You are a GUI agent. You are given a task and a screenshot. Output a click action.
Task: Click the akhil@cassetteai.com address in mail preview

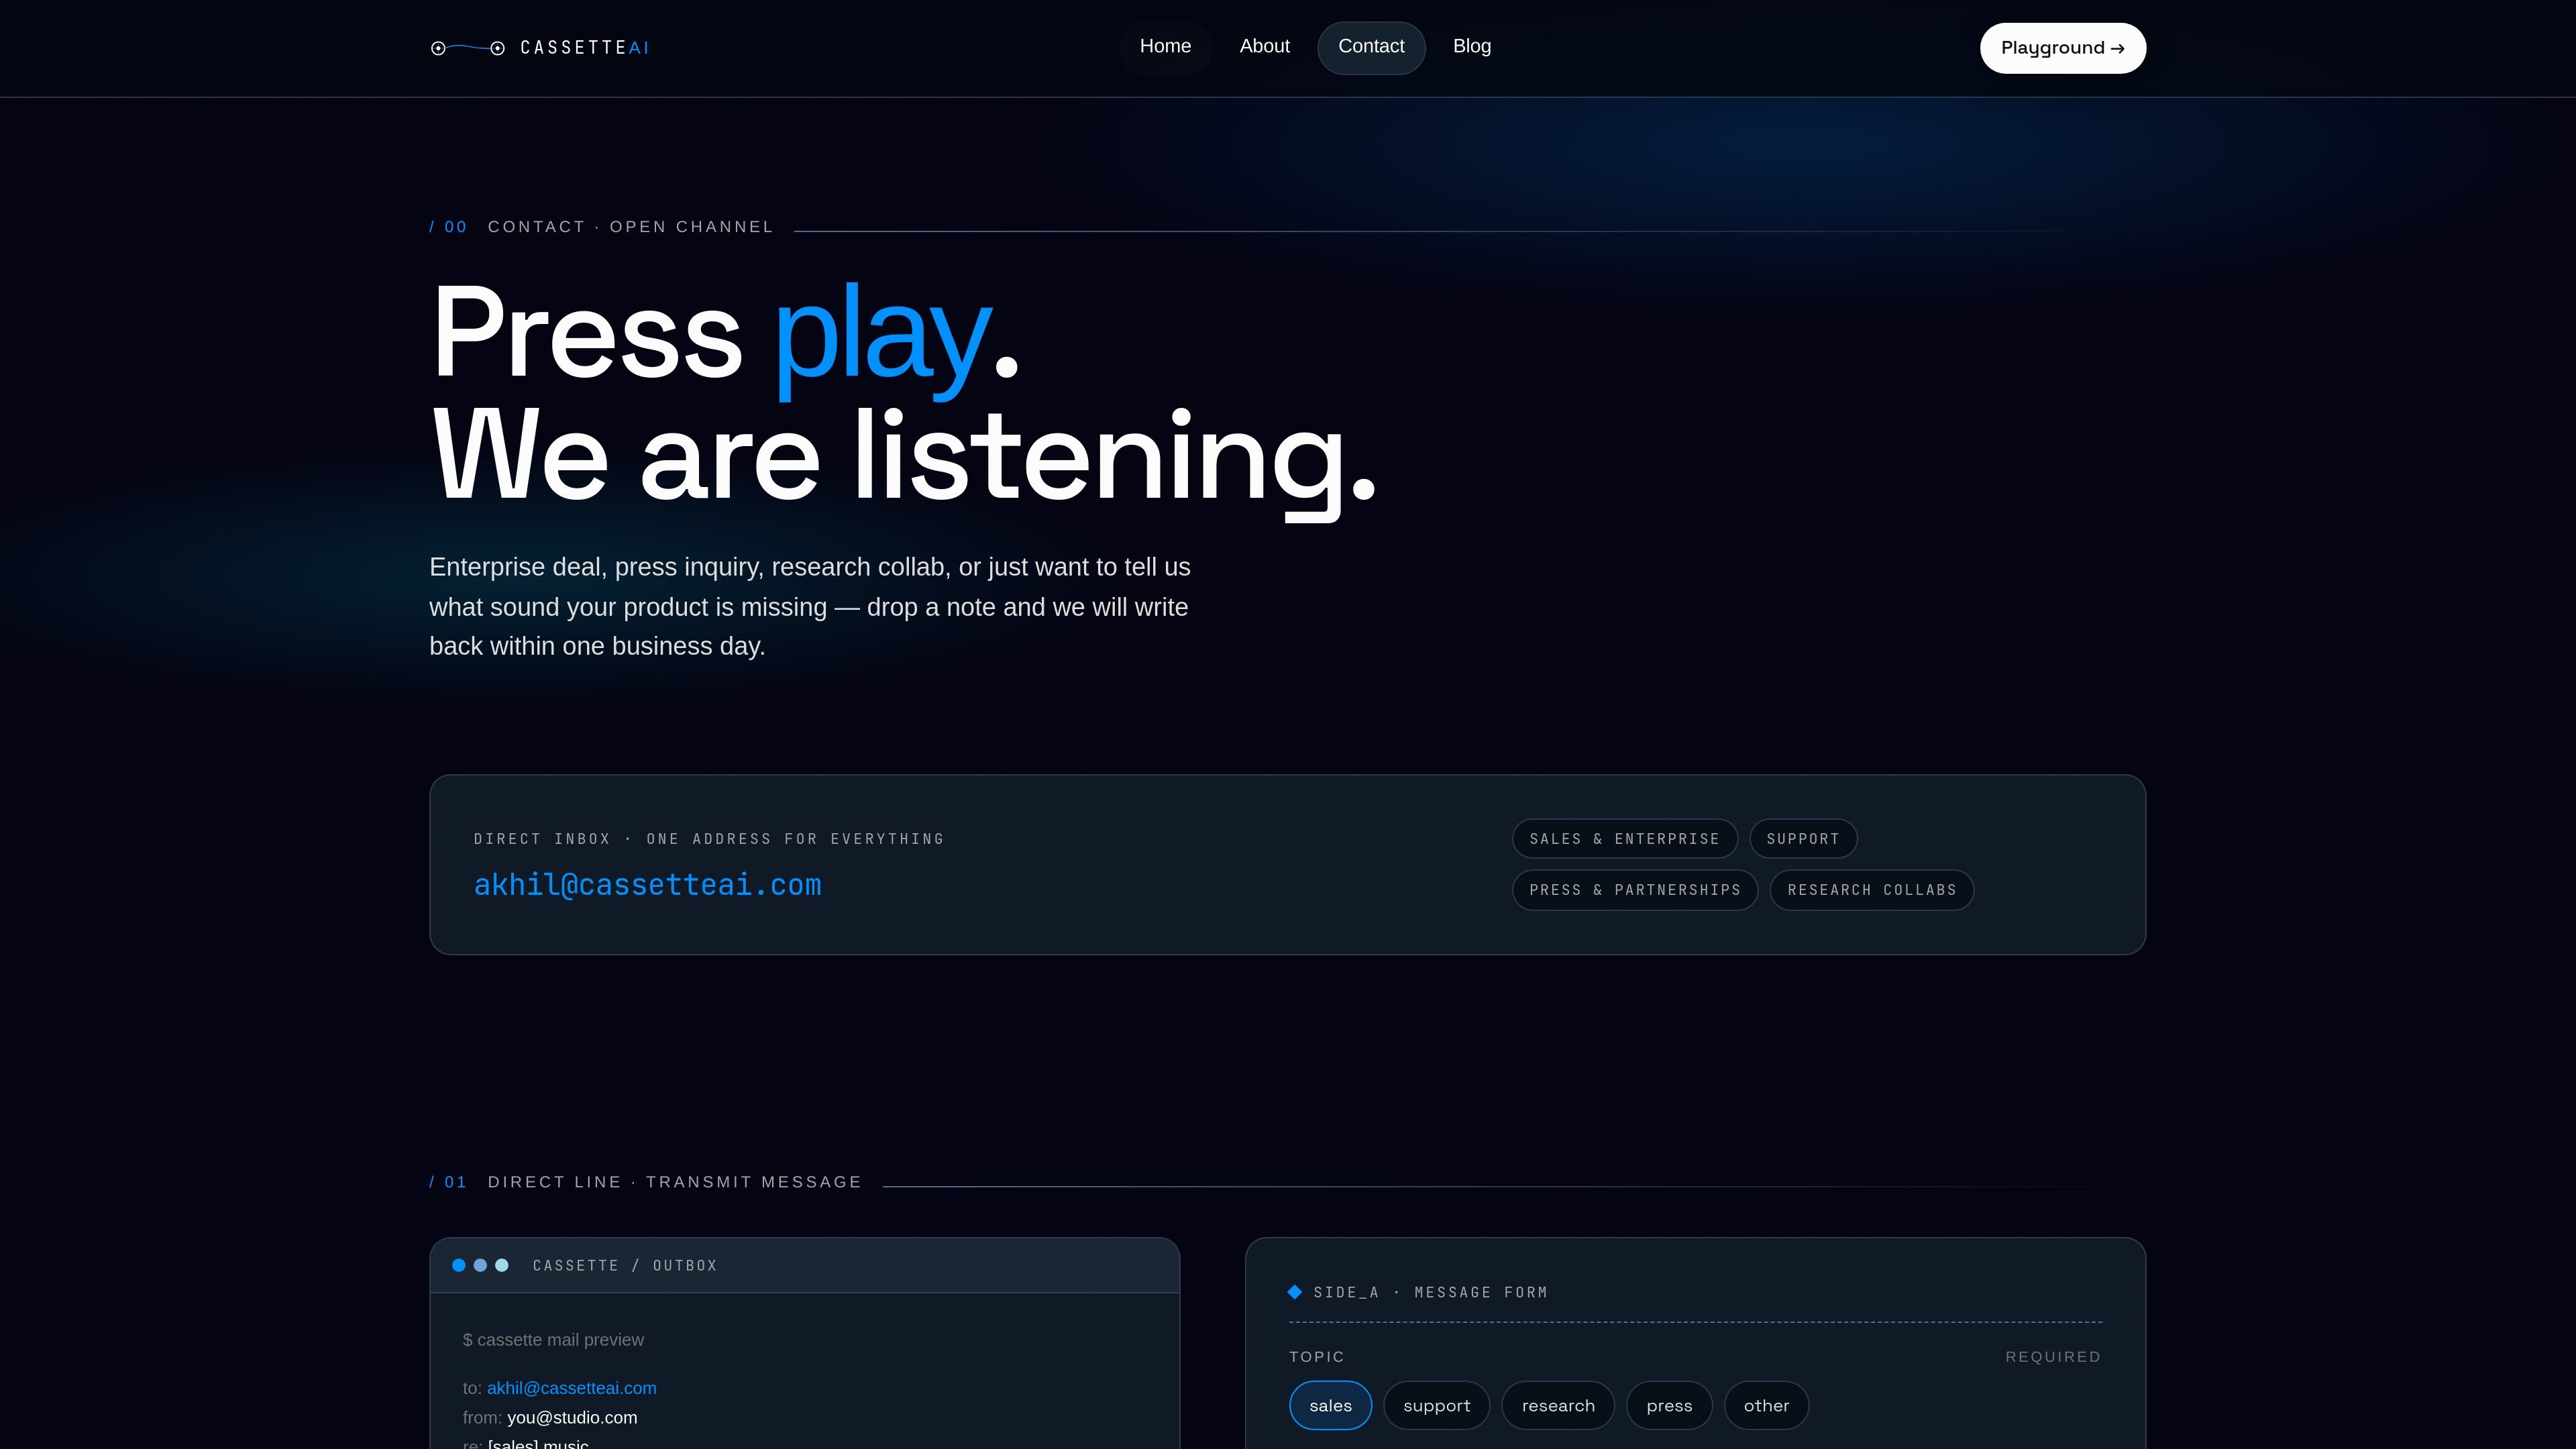571,1388
